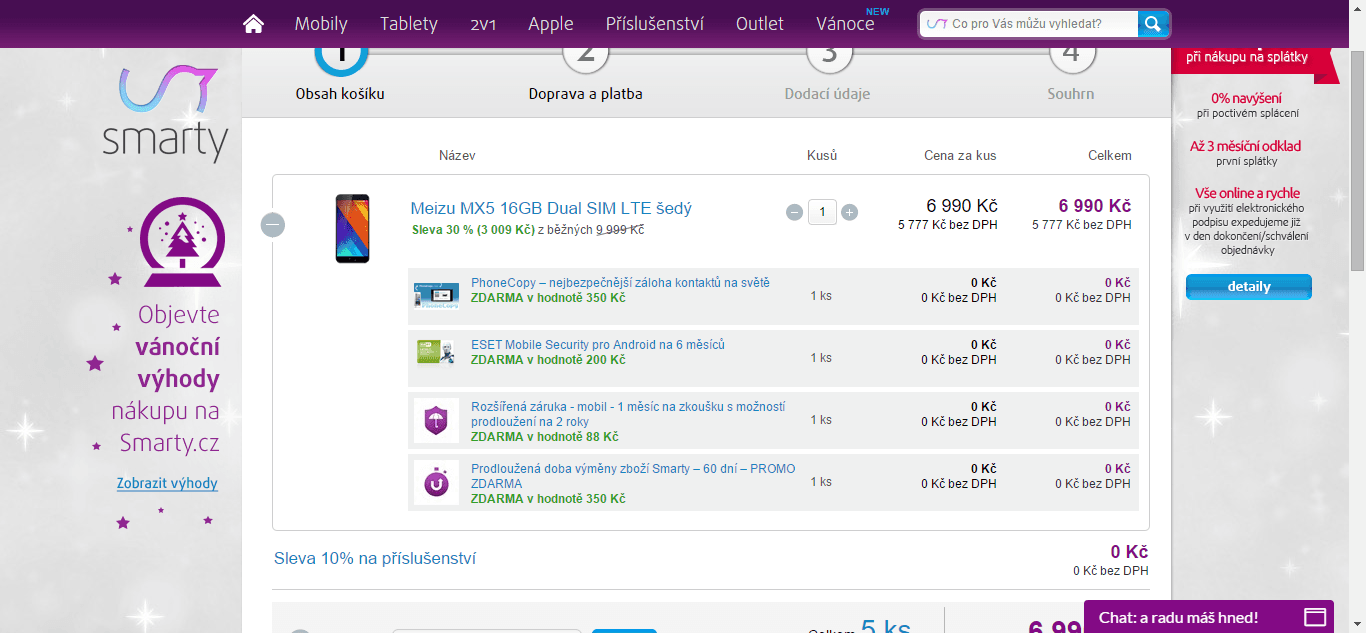The image size is (1366, 633).
Task: Click the Christmas snow globe icon
Action: [183, 241]
